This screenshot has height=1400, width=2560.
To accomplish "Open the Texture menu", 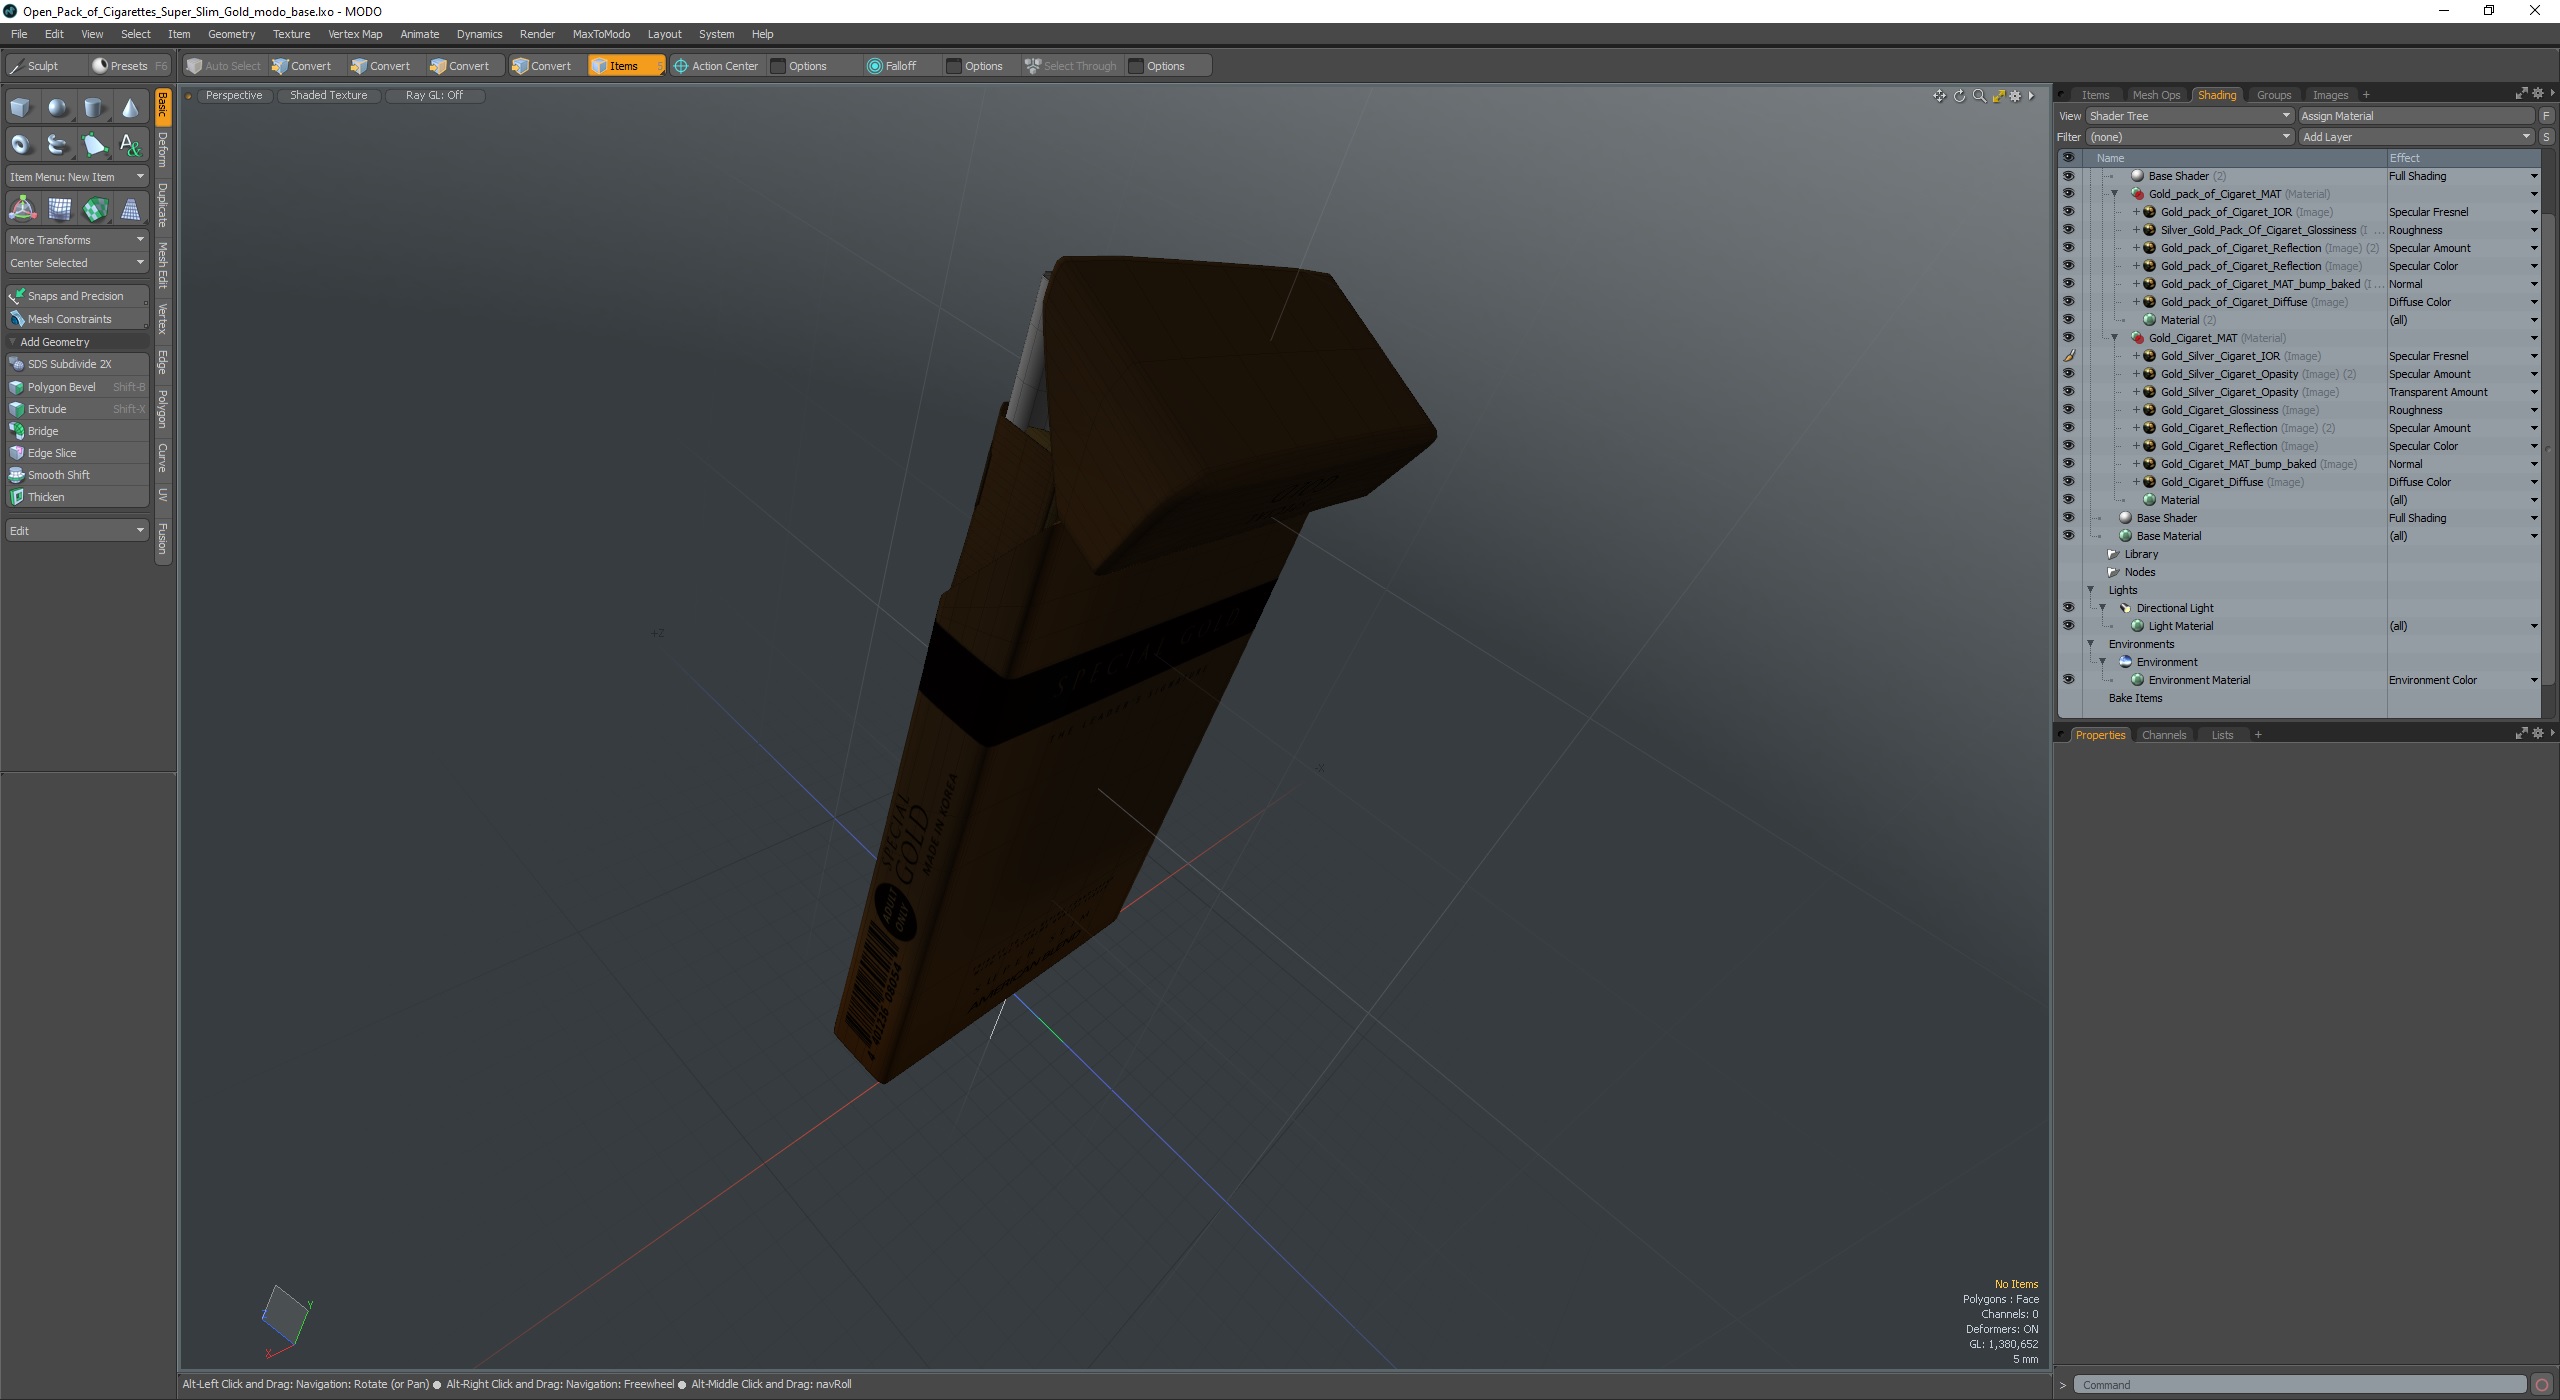I will click(291, 34).
